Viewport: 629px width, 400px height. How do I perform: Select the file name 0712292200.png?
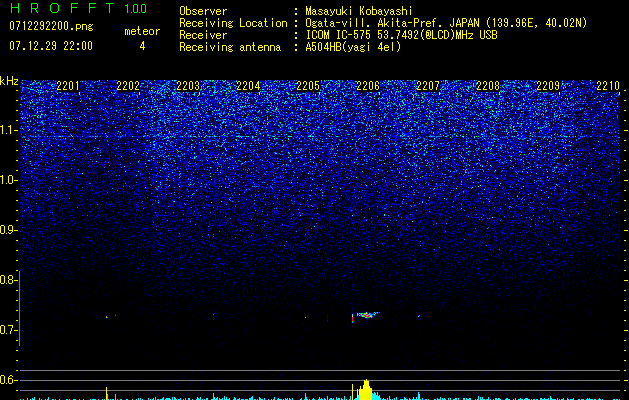click(x=51, y=27)
